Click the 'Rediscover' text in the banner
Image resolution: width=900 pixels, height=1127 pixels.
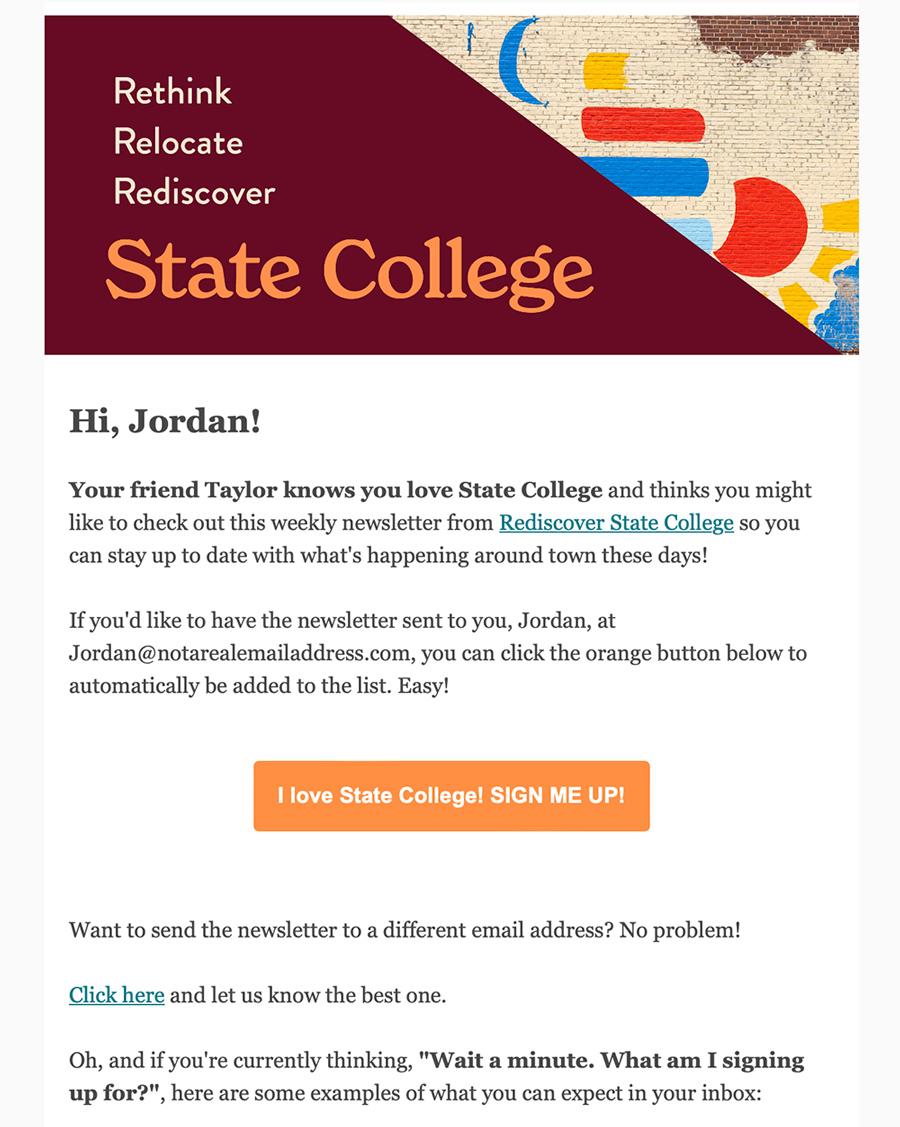194,192
